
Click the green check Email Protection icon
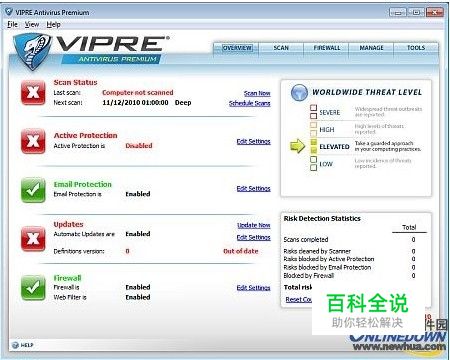[x=33, y=190]
